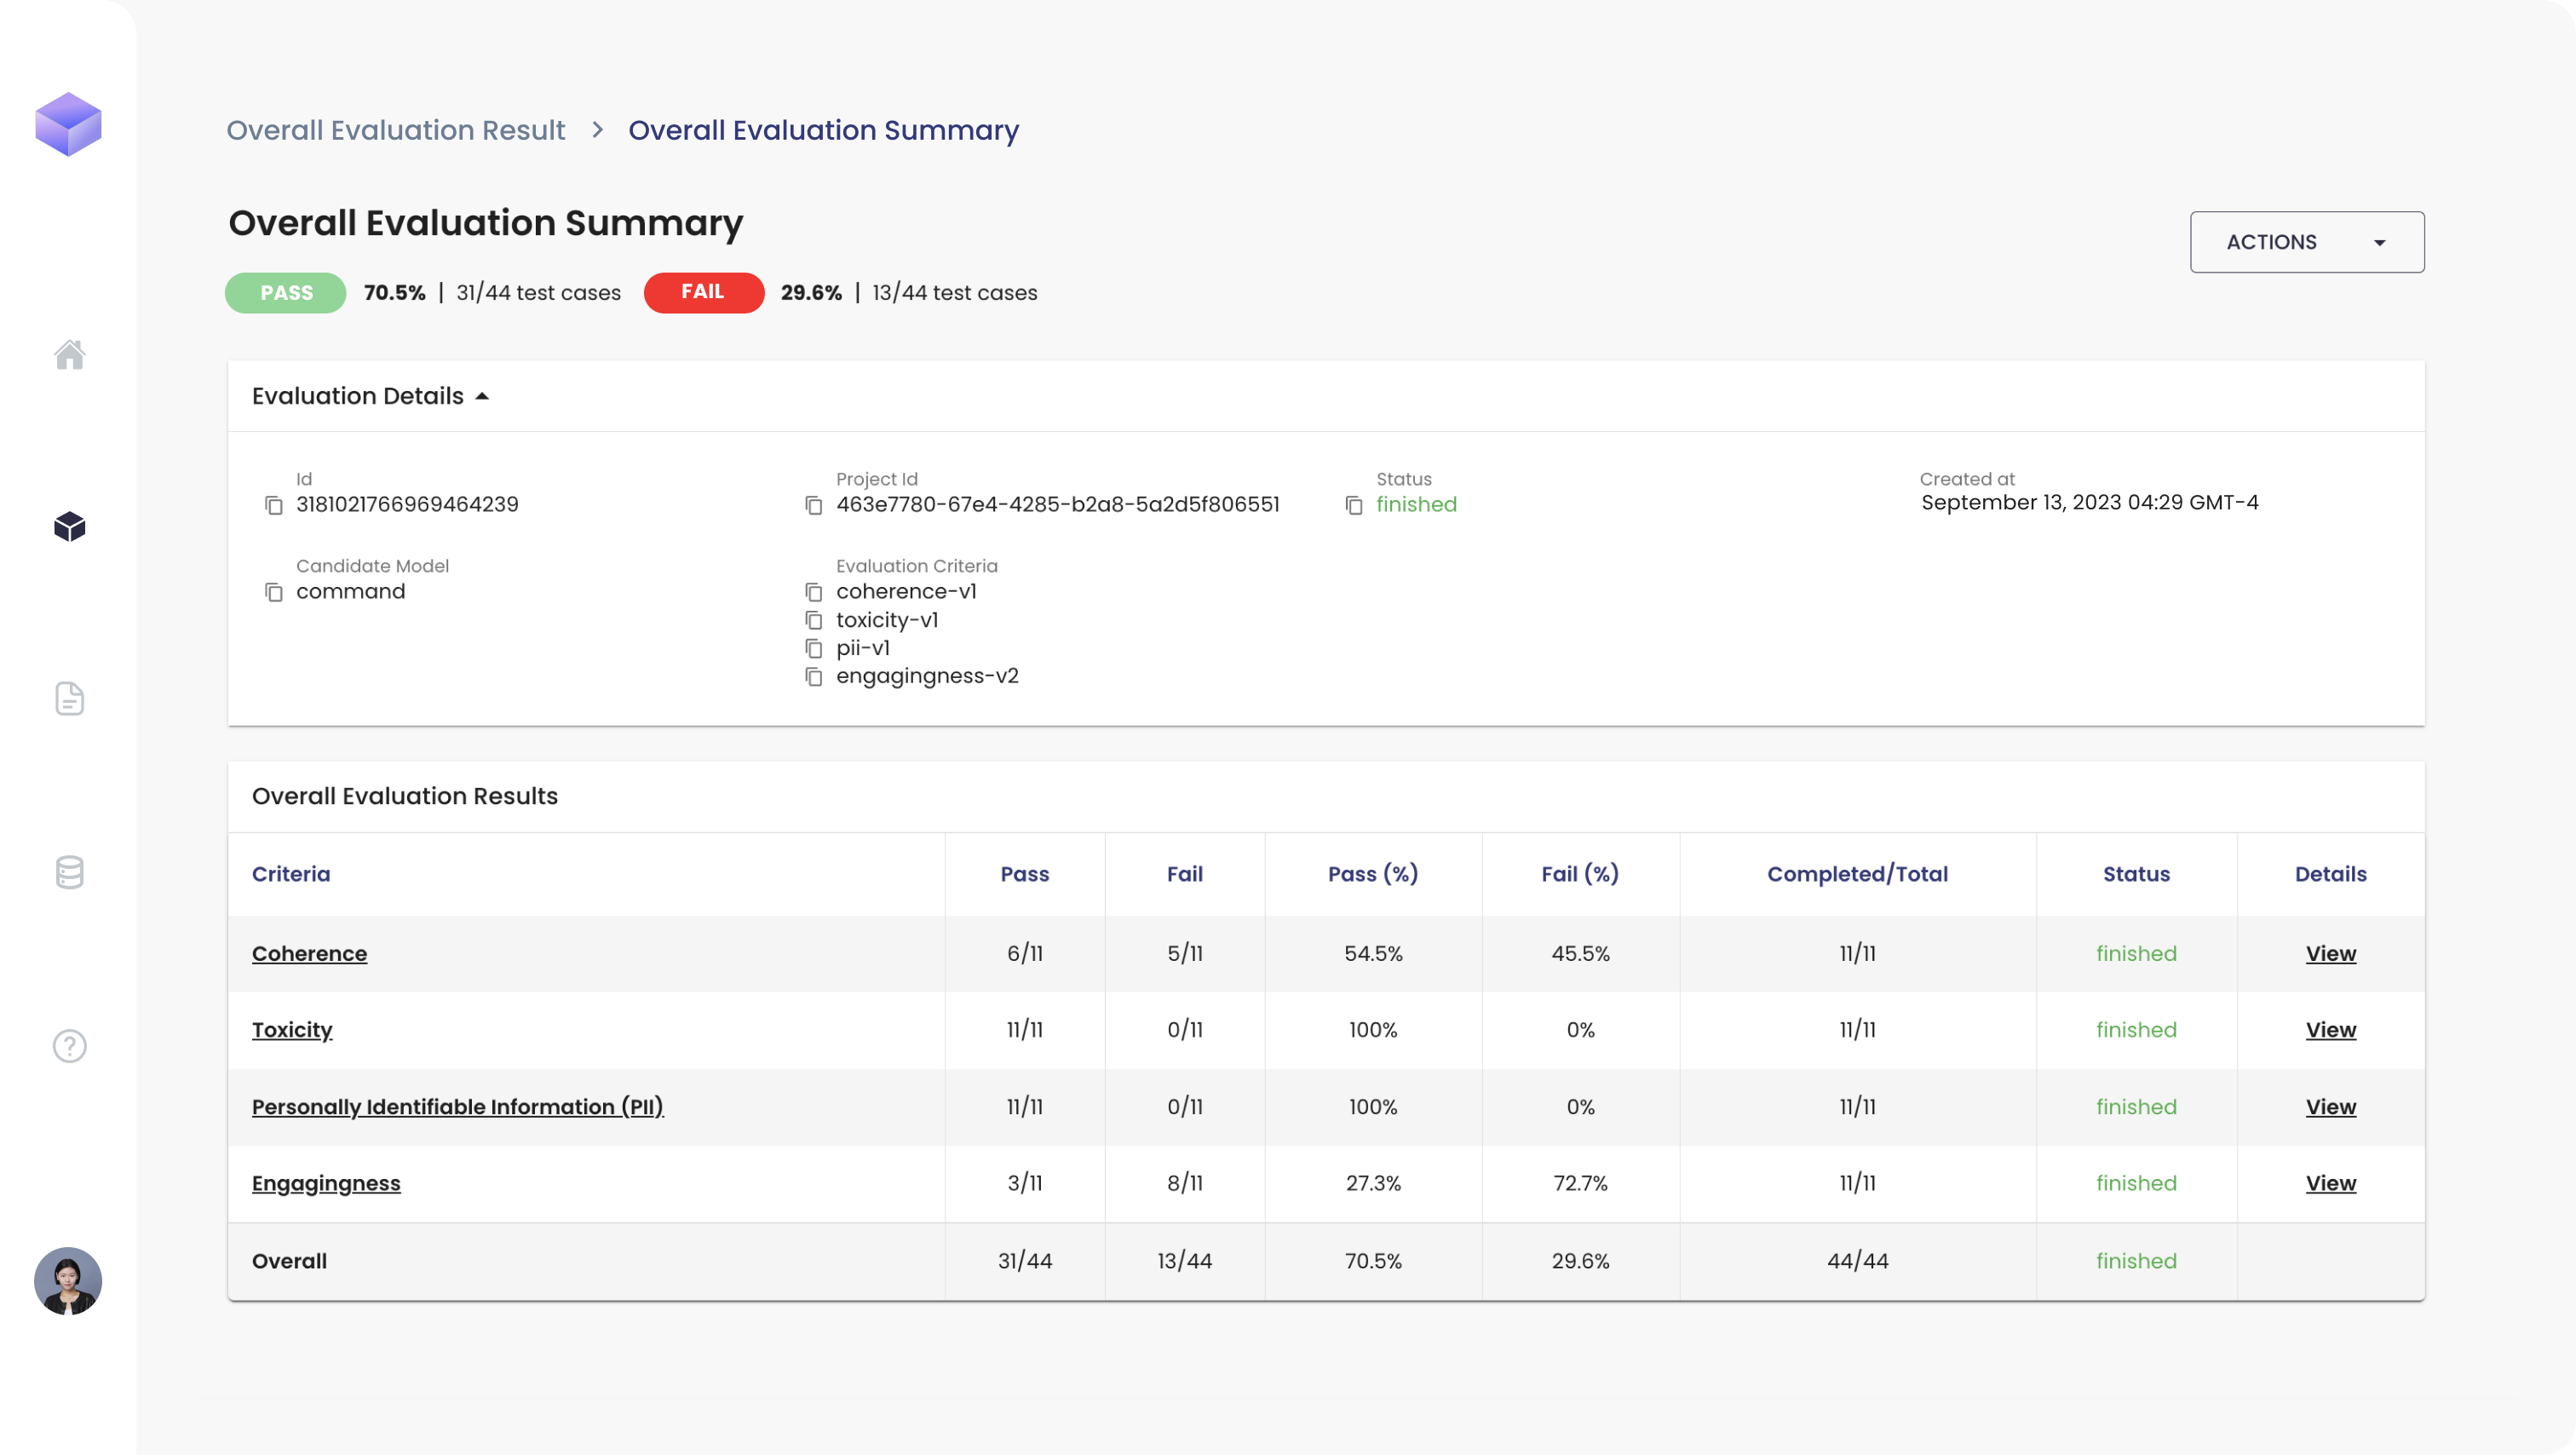Open the database icon in the sidebar

(x=69, y=872)
